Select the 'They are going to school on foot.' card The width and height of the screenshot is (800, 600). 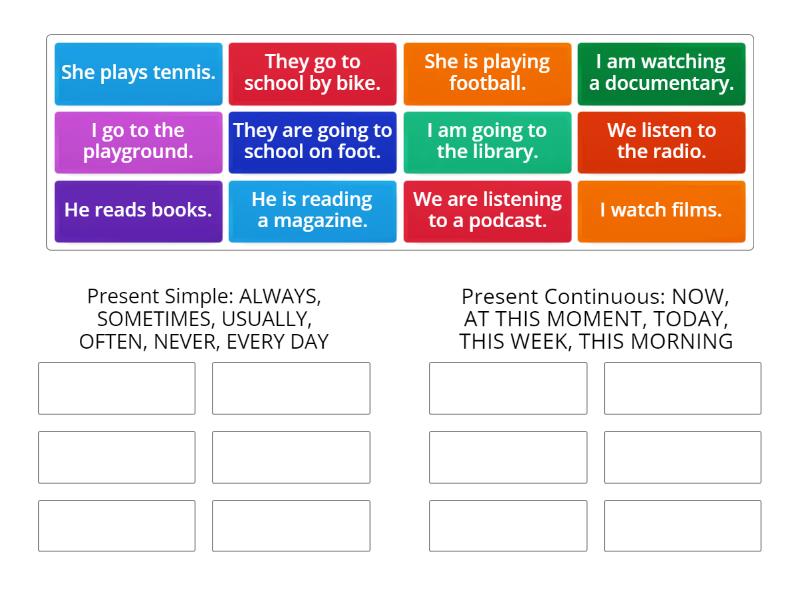point(312,142)
